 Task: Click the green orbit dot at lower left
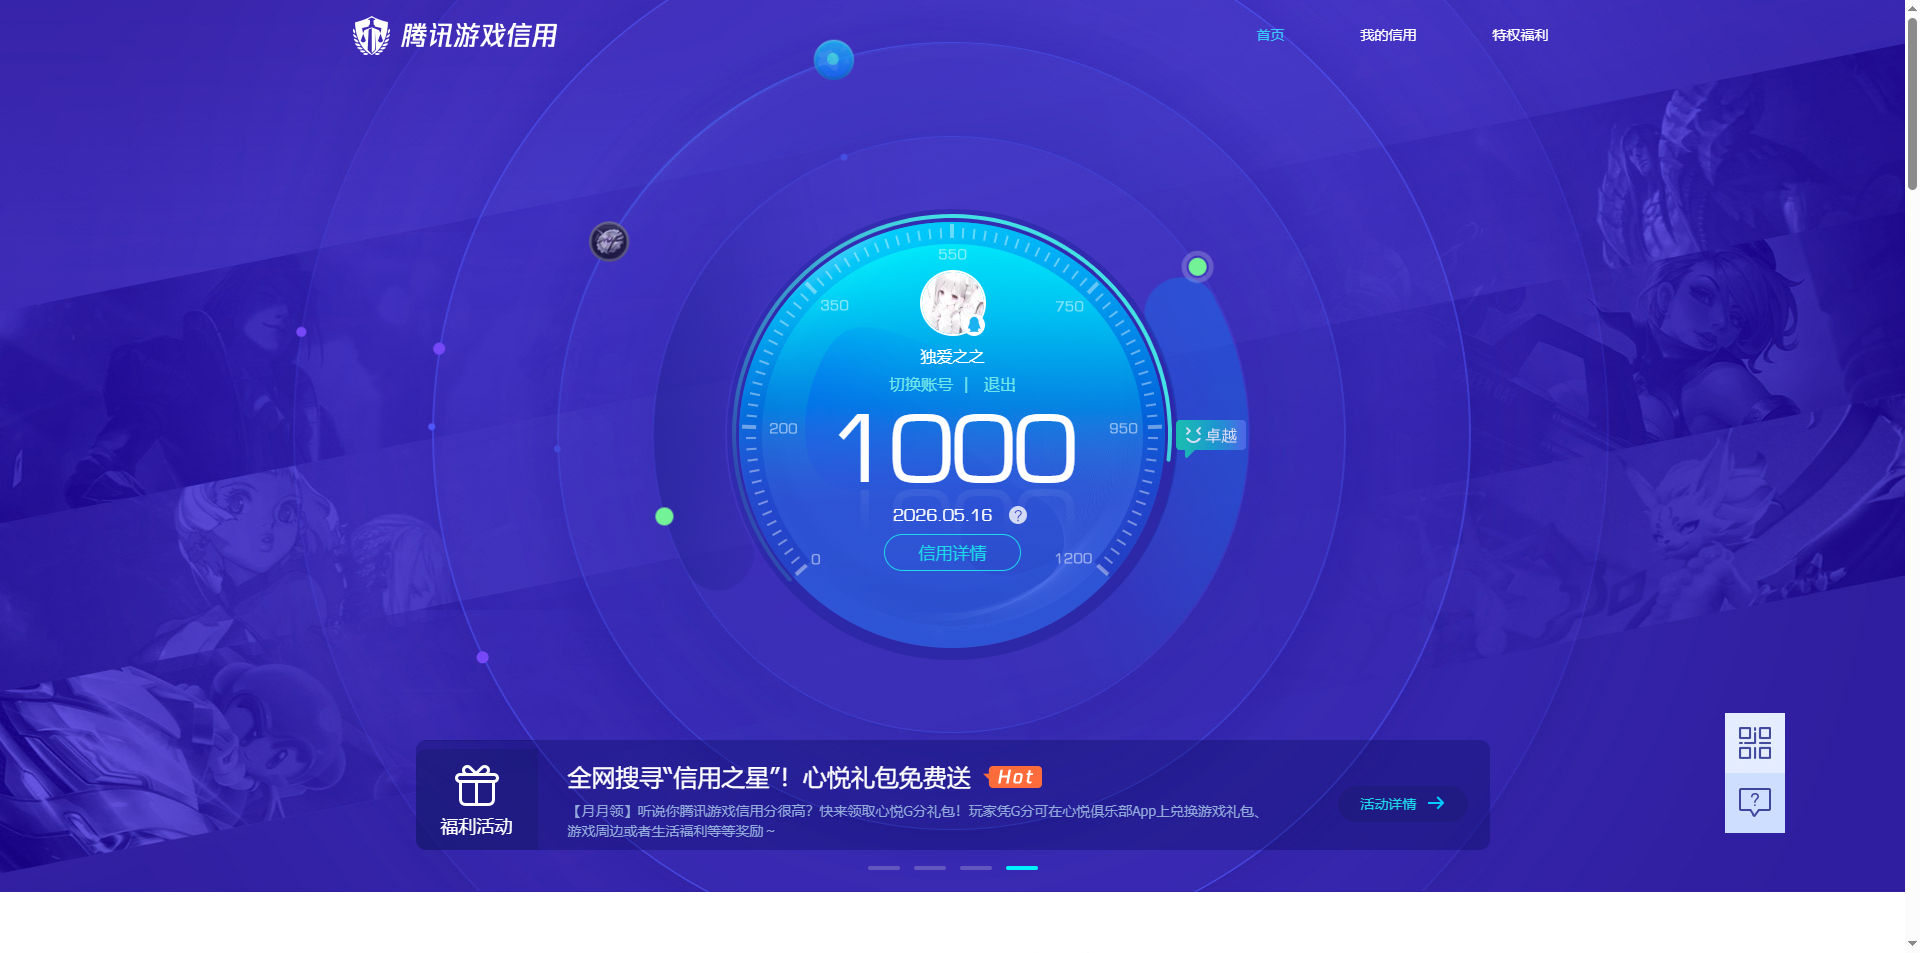tap(664, 516)
